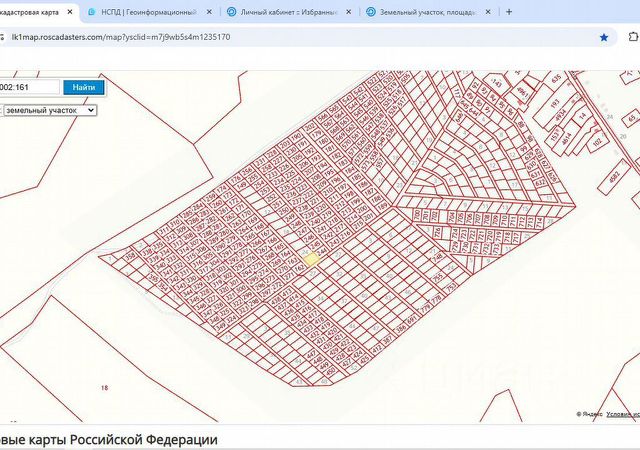Viewport: 640px width, 450px height.
Task: Open the земельный участок type dropdown
Action: [48, 110]
